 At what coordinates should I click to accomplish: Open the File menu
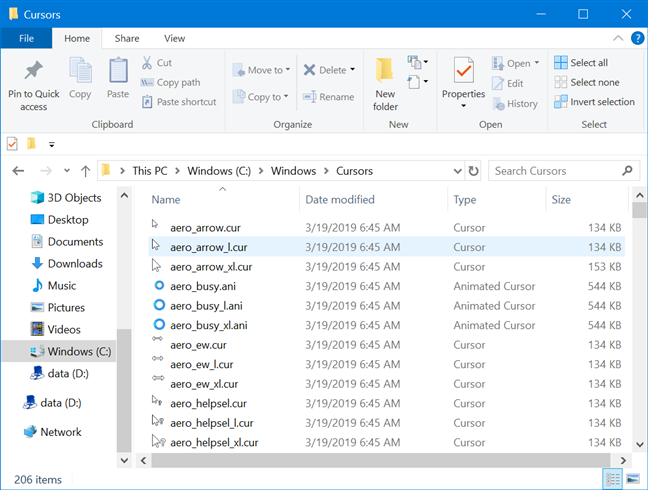point(26,38)
